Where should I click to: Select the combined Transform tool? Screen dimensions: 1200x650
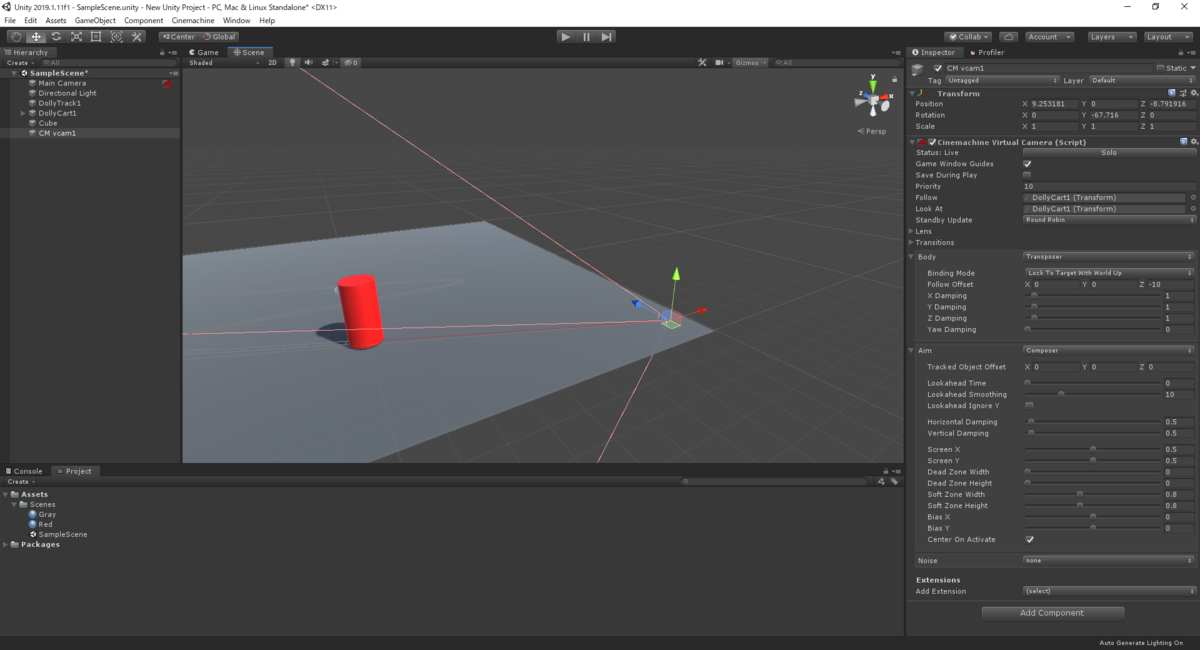click(x=116, y=37)
